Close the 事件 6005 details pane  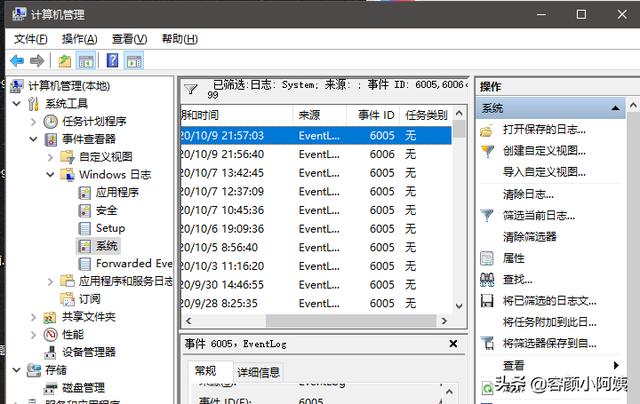point(453,344)
